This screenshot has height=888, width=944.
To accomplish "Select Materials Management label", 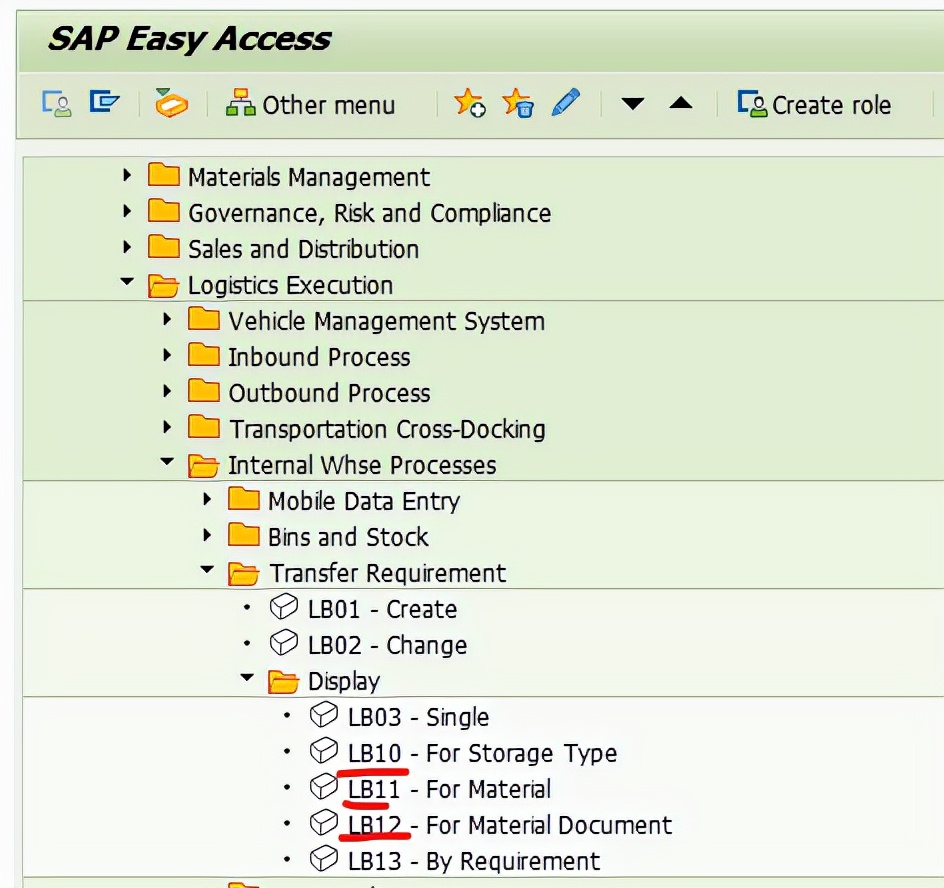I will coord(309,177).
